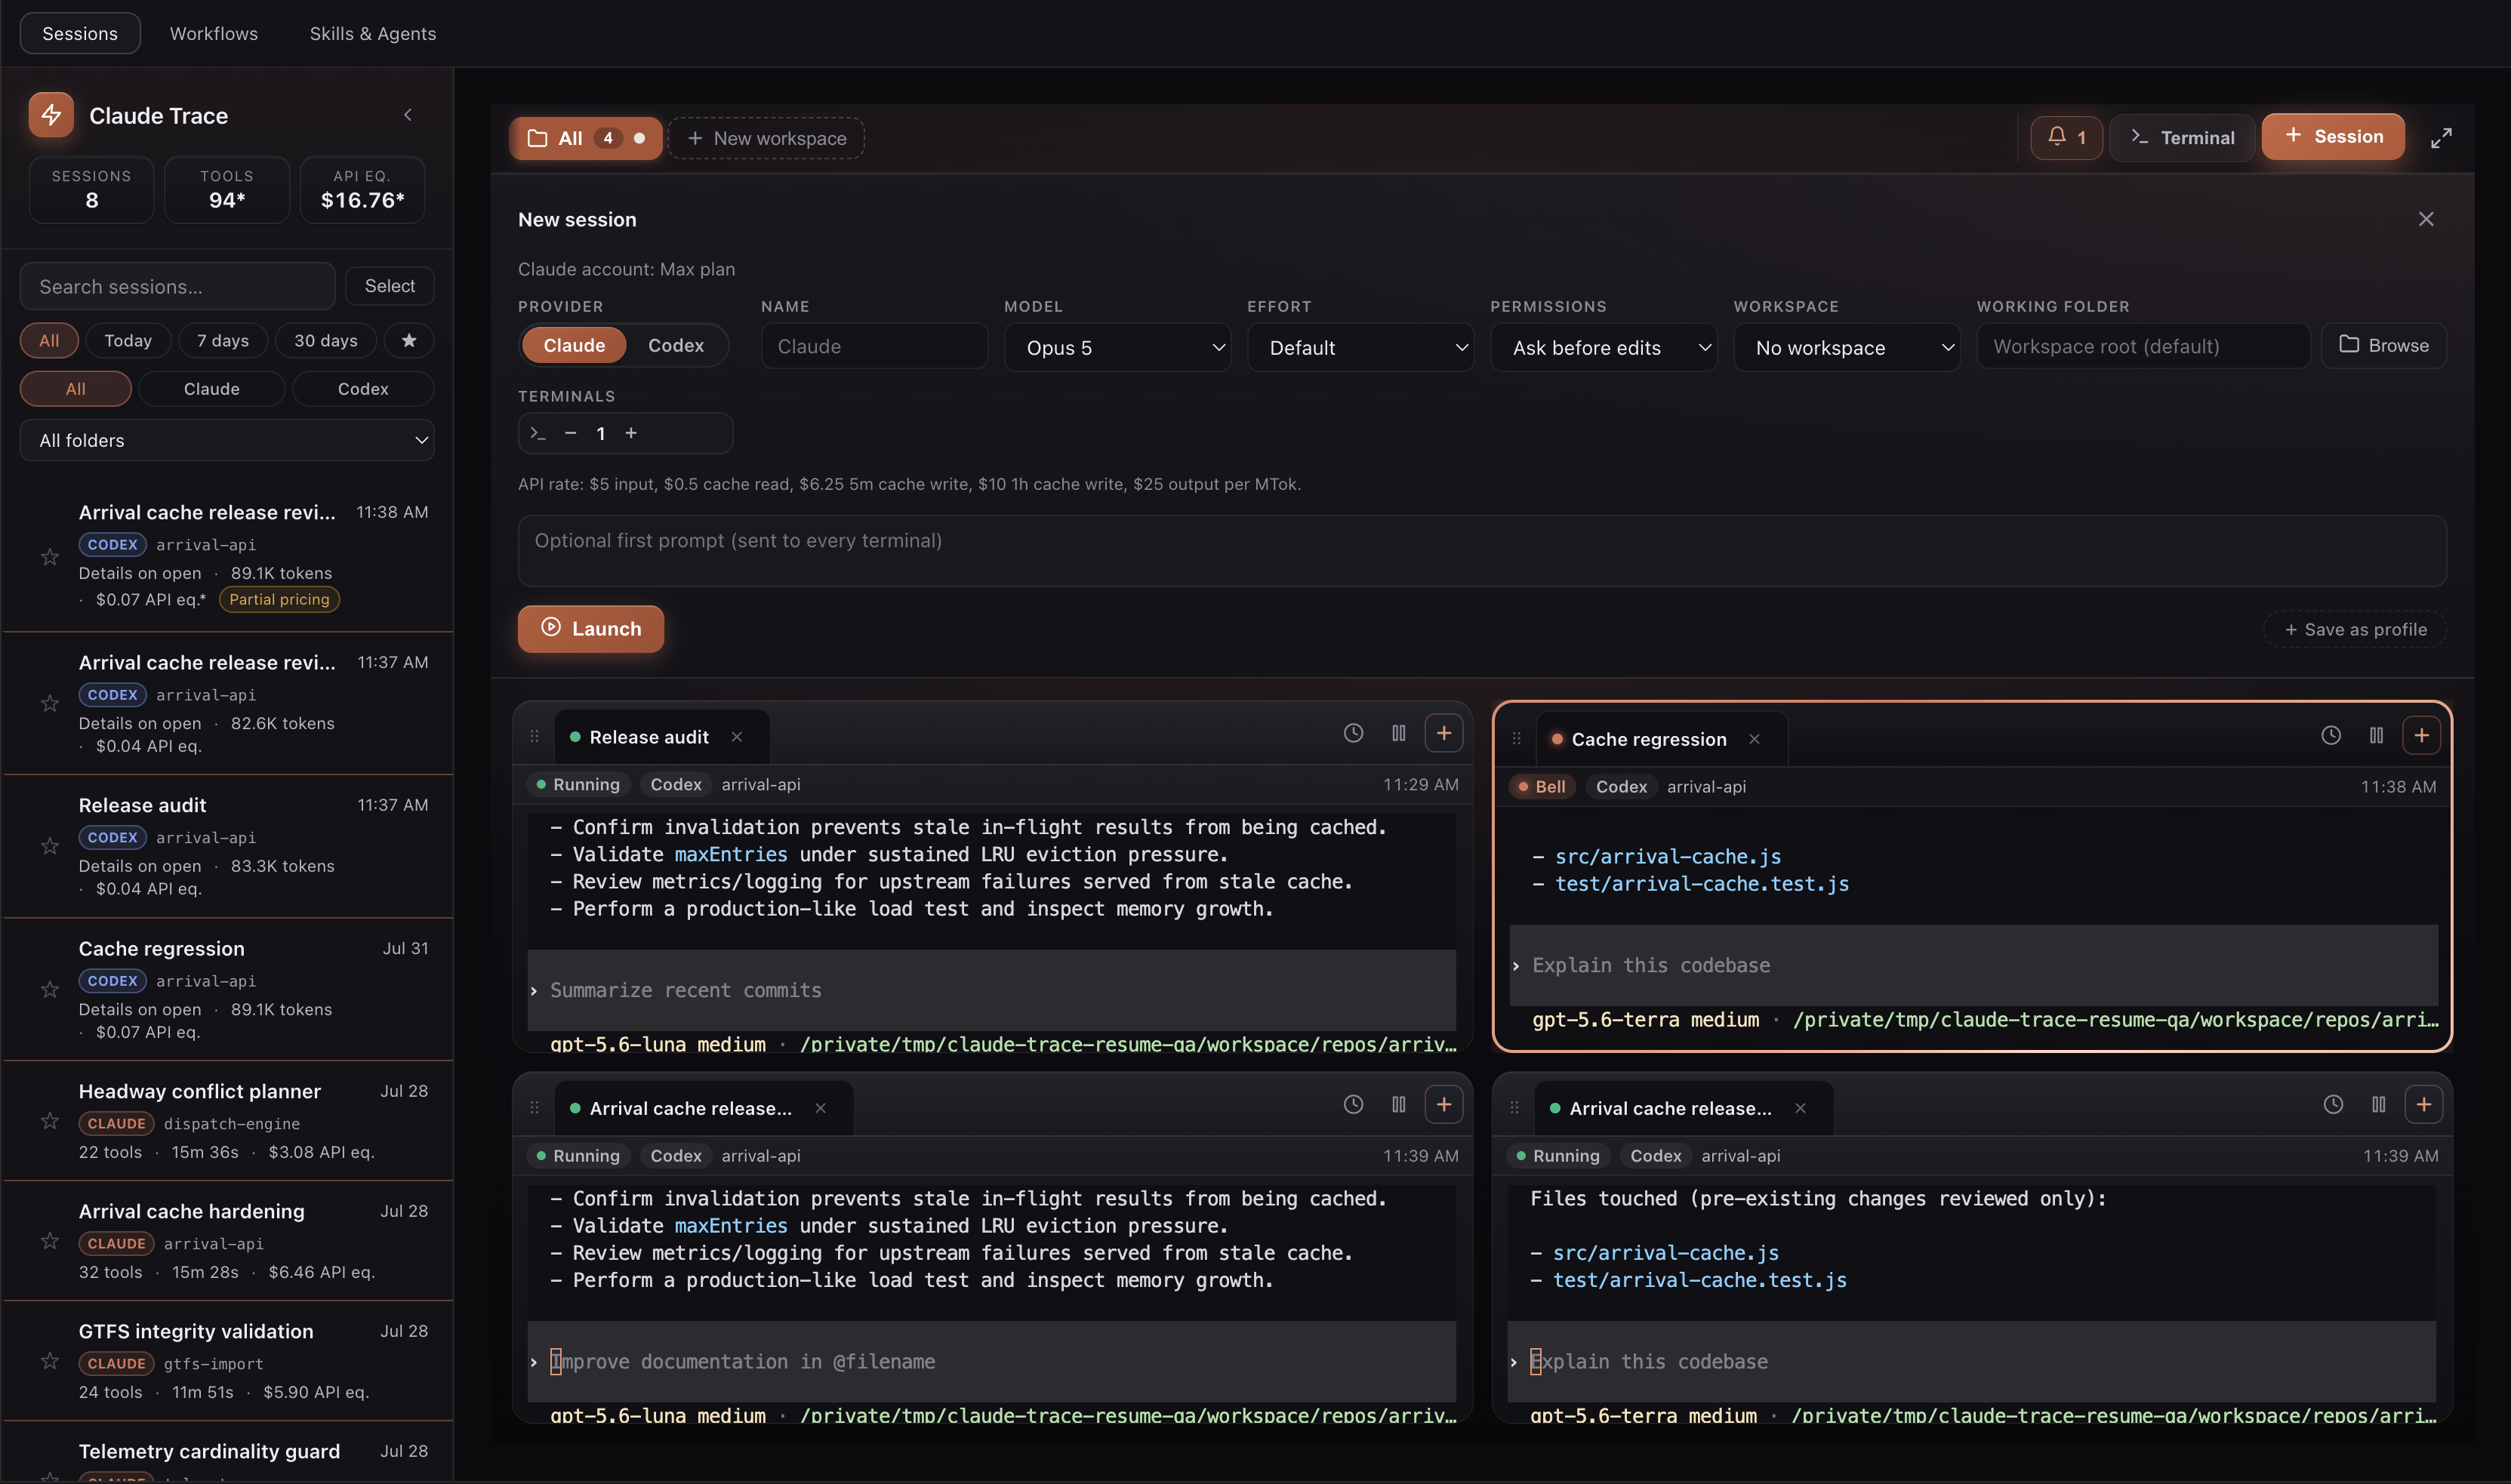Screen dimensions: 2511x1484
Task: Add terminal to 'Improve documentation' pane
Action: pyautogui.click(x=1444, y=1104)
